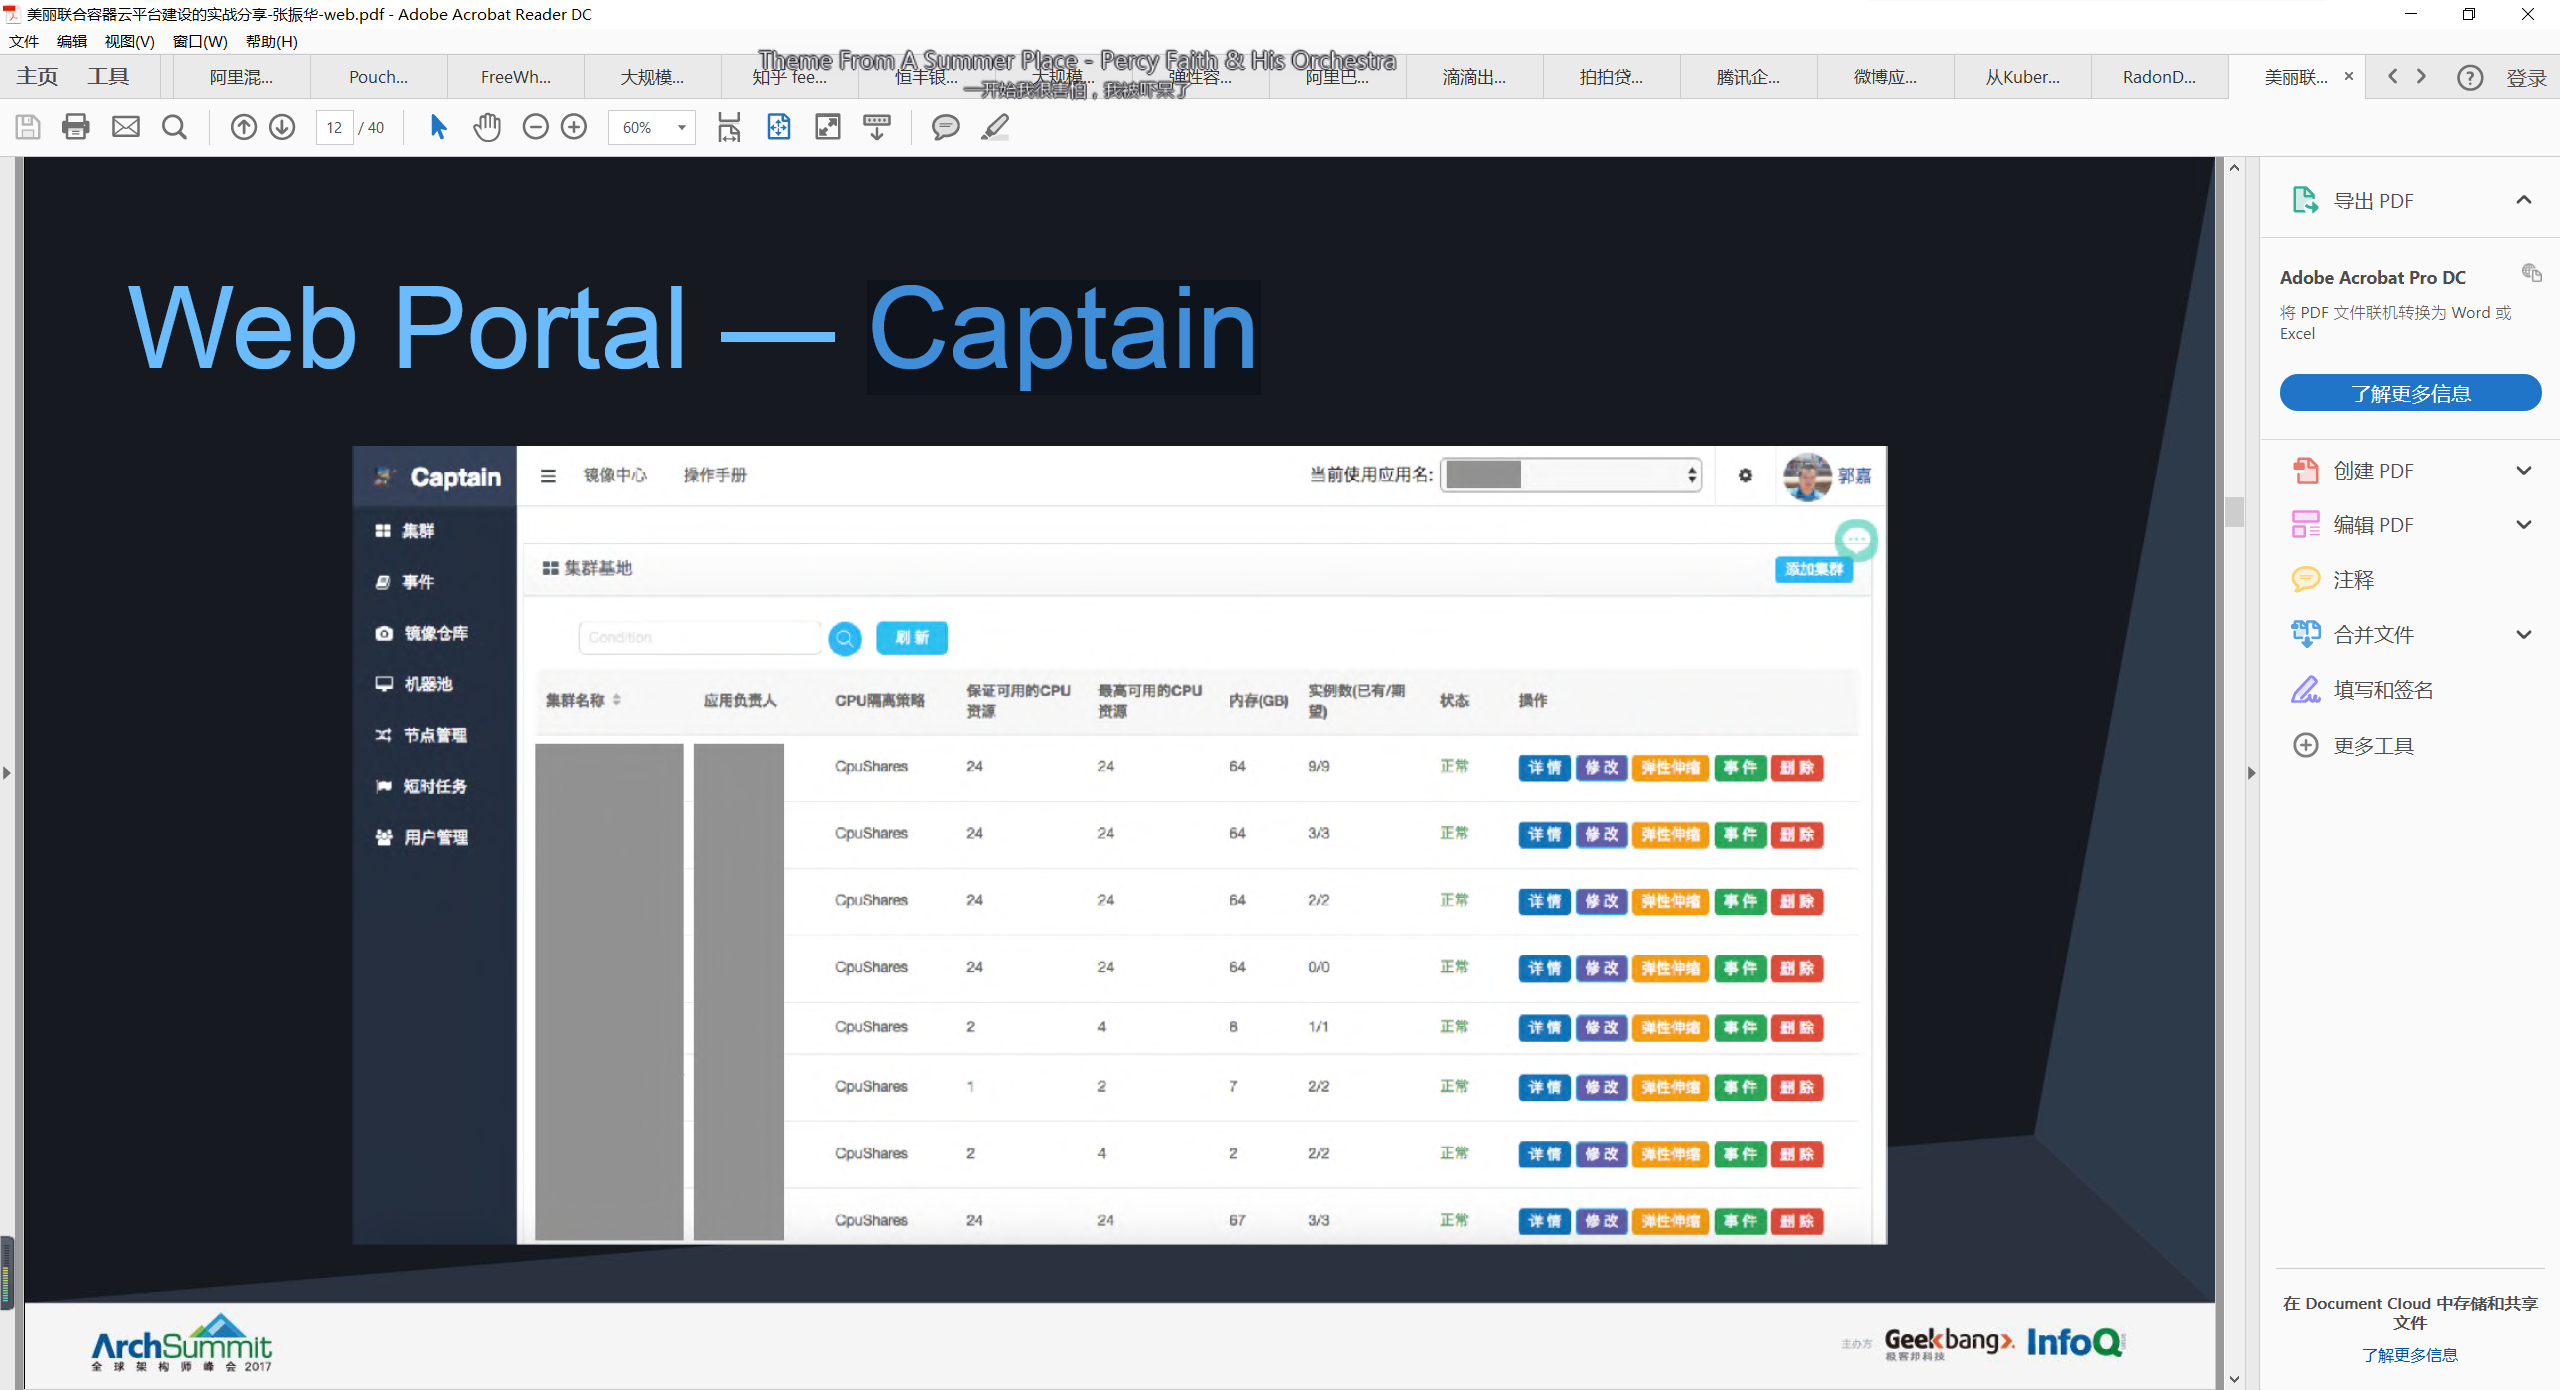This screenshot has width=2560, height=1390.
Task: Switch to the 拍拍贷... document tab
Action: click(x=1611, y=77)
